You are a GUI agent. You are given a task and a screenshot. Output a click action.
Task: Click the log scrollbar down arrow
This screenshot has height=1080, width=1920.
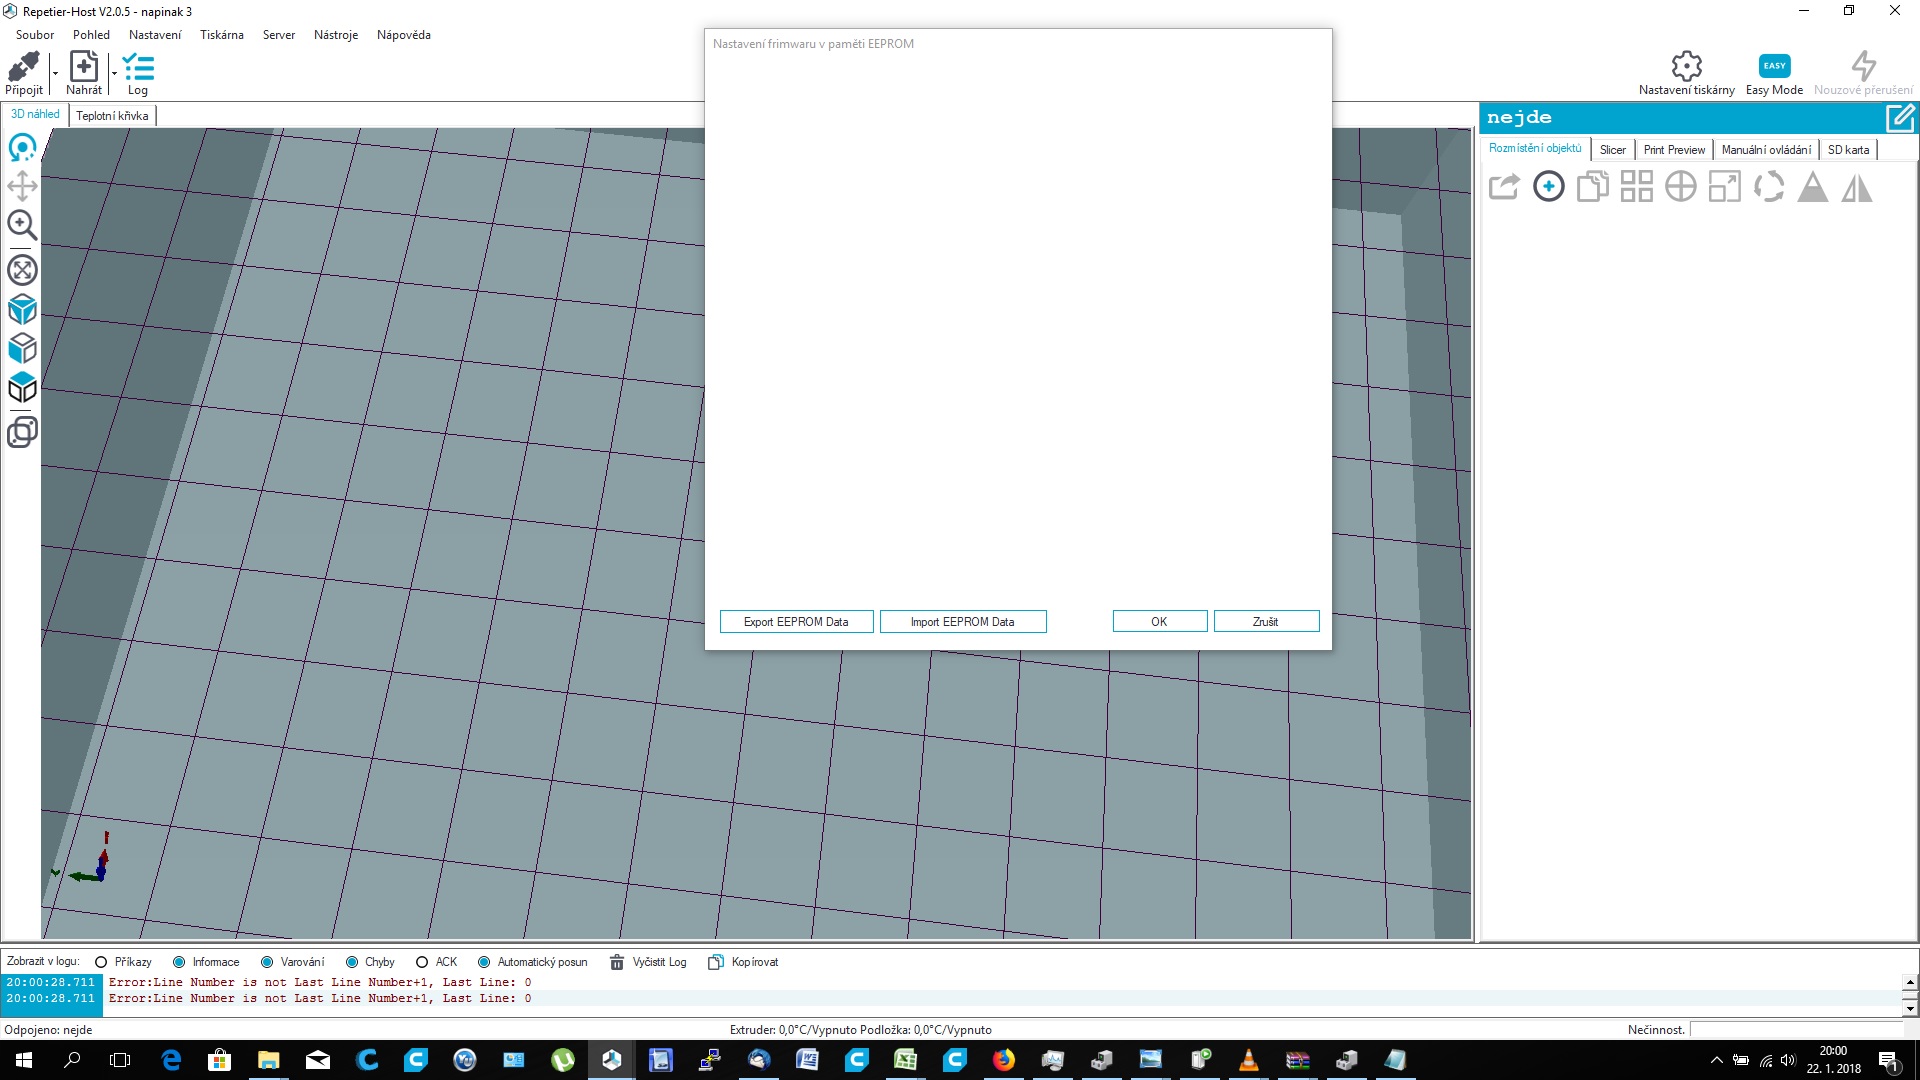pyautogui.click(x=1910, y=1008)
